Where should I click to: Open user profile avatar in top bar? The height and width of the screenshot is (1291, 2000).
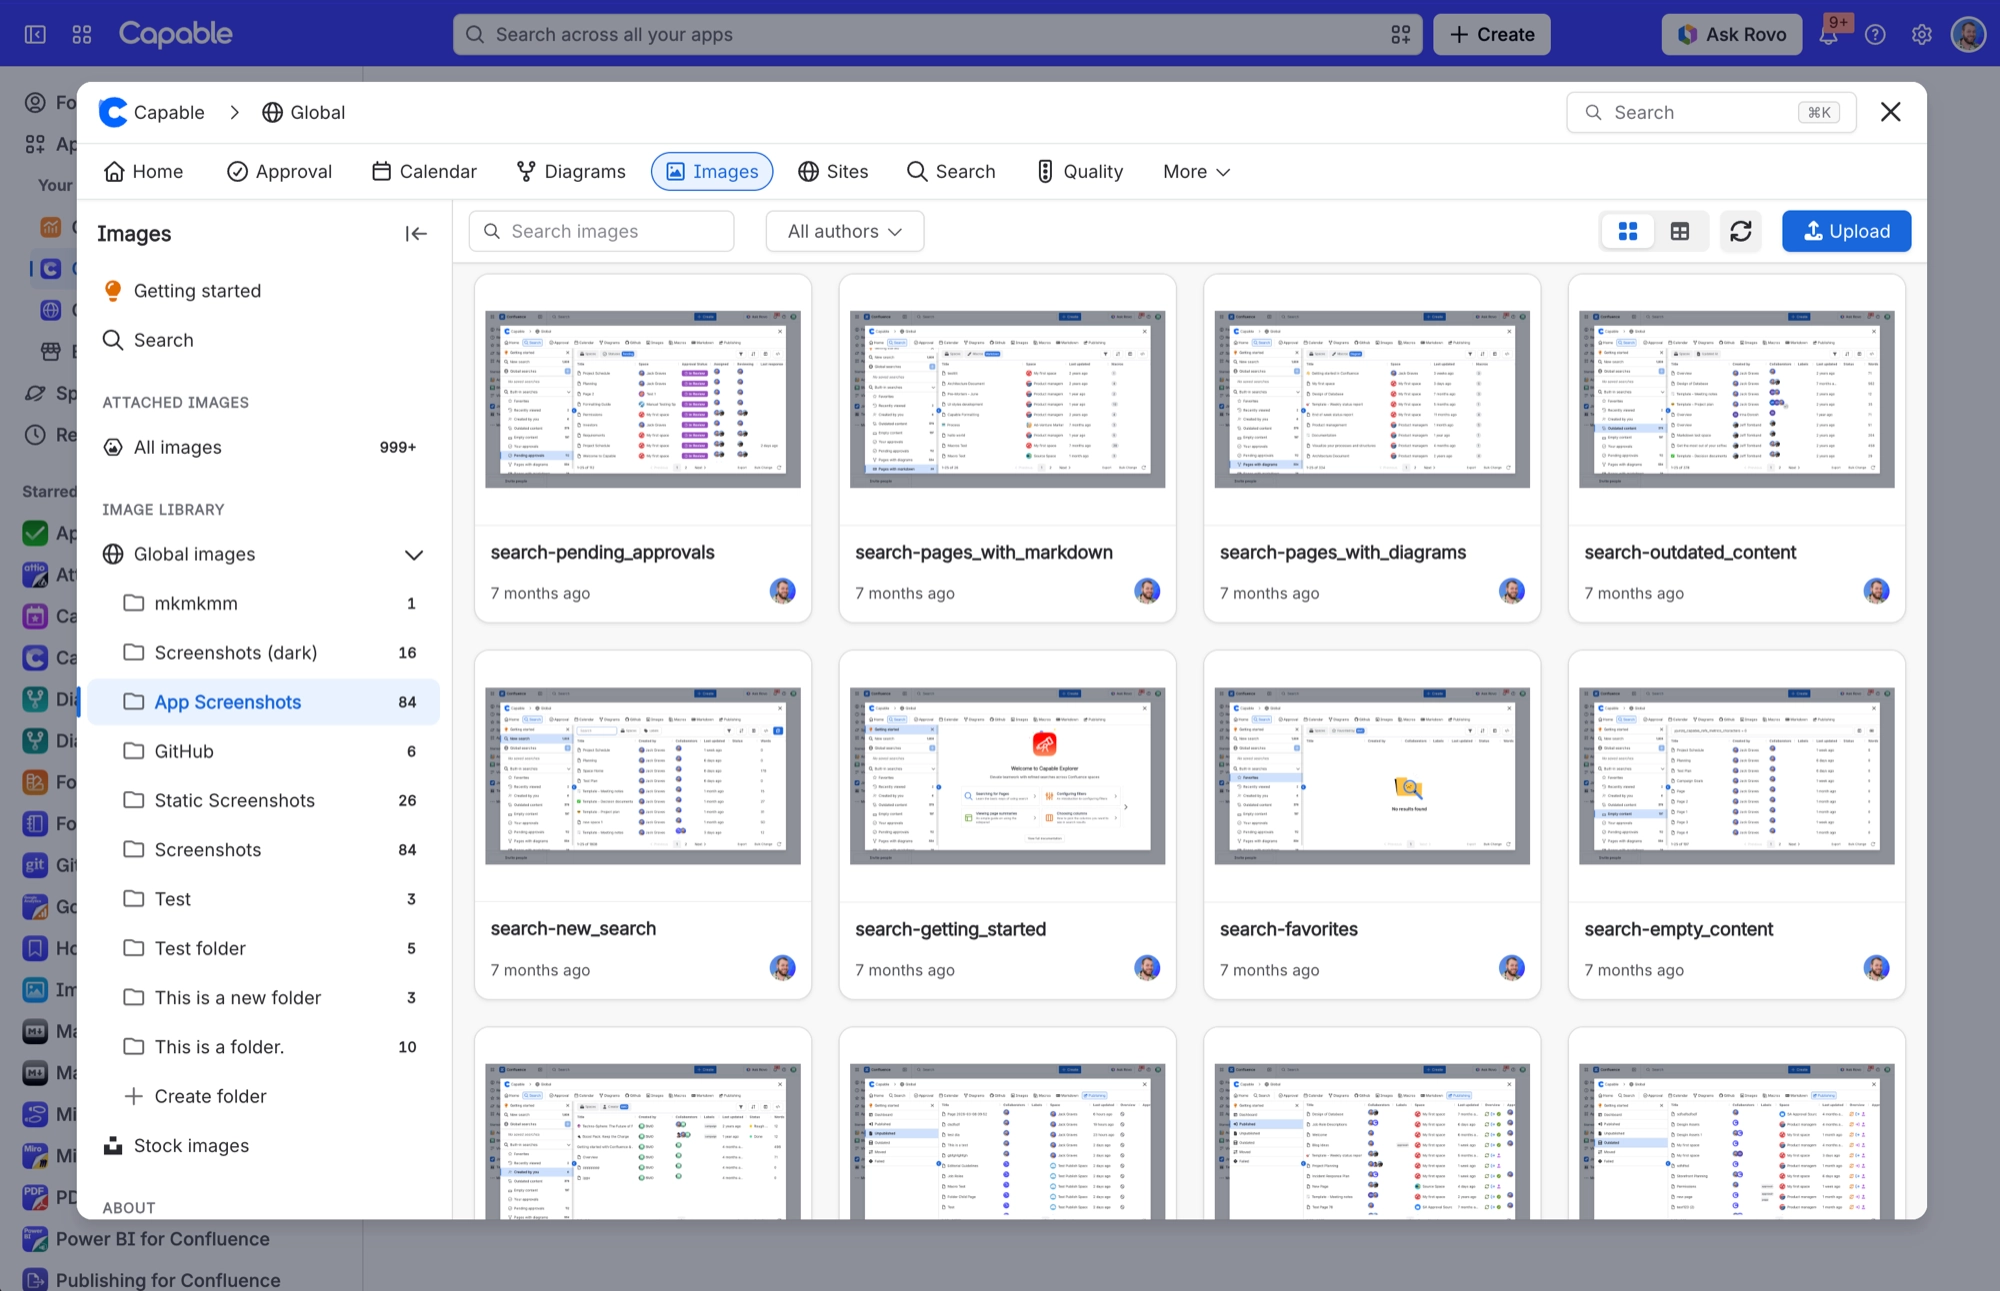tap(1968, 34)
